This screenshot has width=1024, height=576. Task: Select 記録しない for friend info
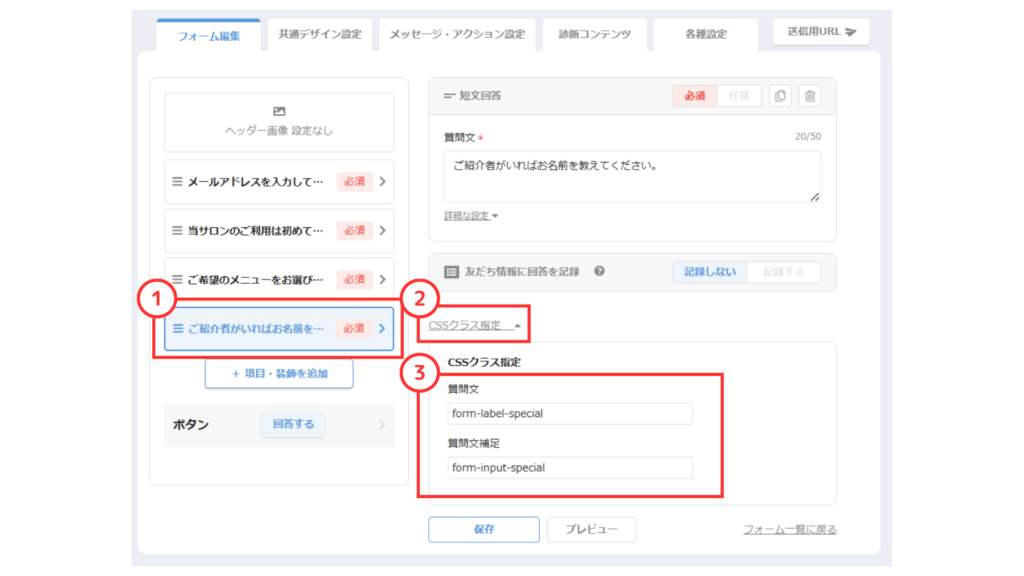[x=709, y=272]
